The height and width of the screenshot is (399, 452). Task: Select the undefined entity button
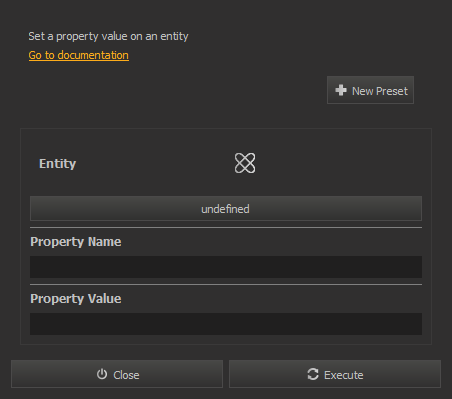(226, 209)
